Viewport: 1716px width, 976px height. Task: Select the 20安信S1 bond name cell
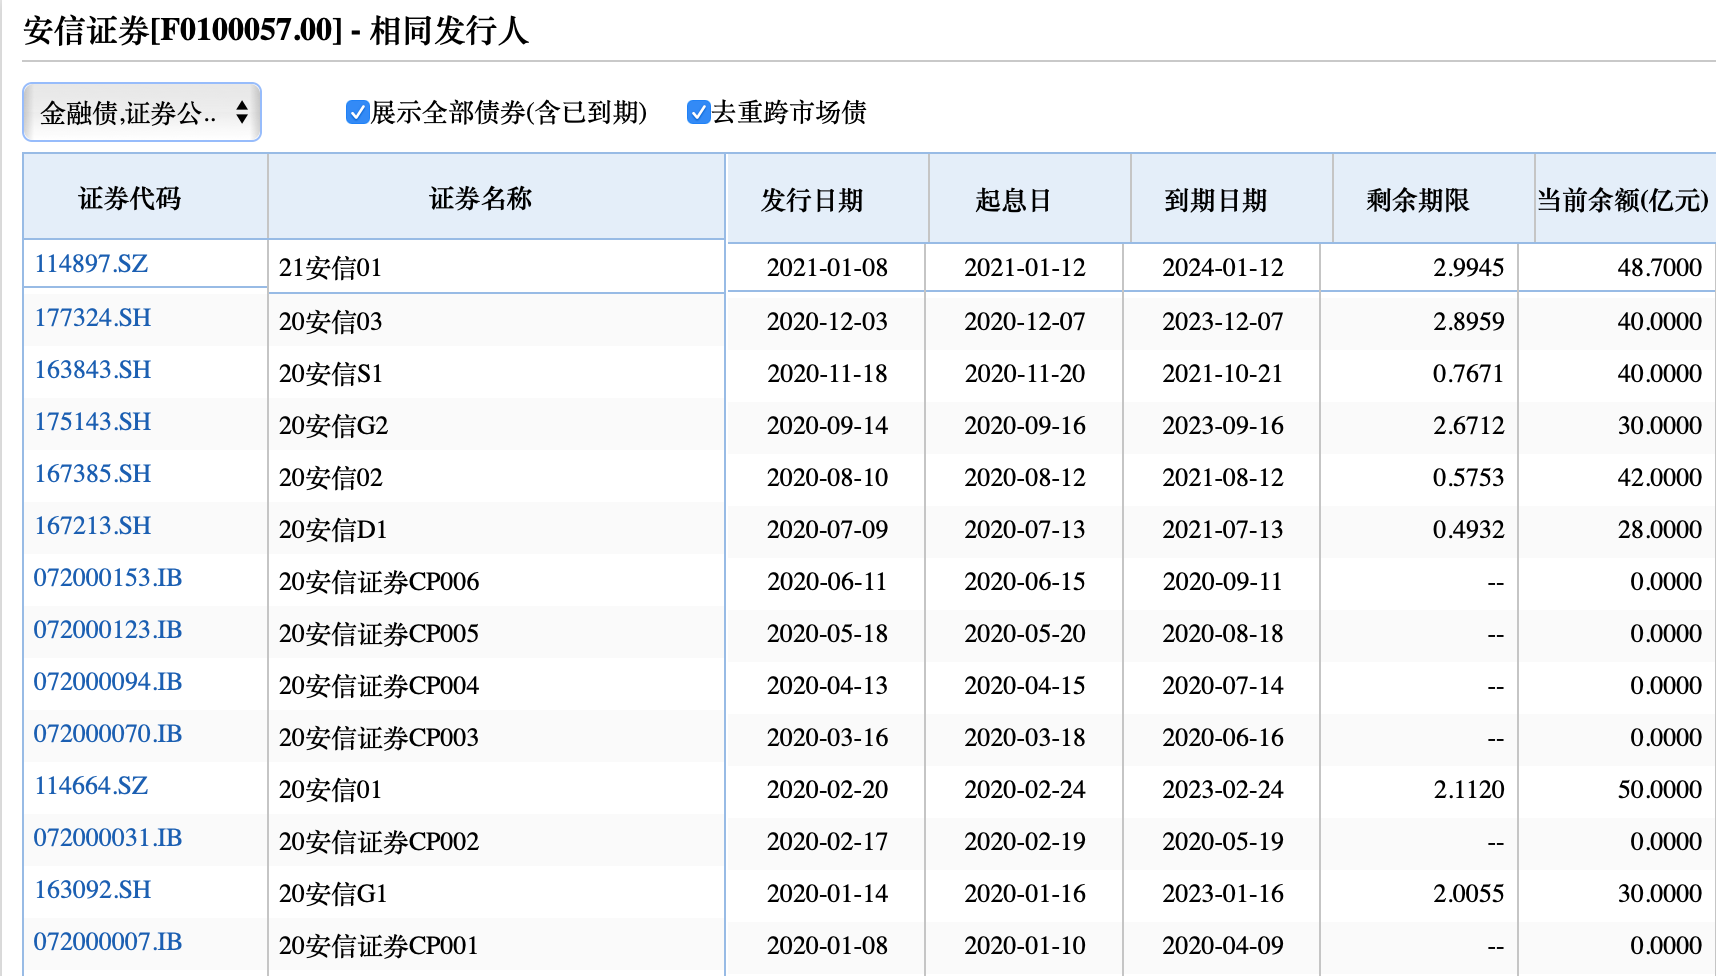pos(496,373)
